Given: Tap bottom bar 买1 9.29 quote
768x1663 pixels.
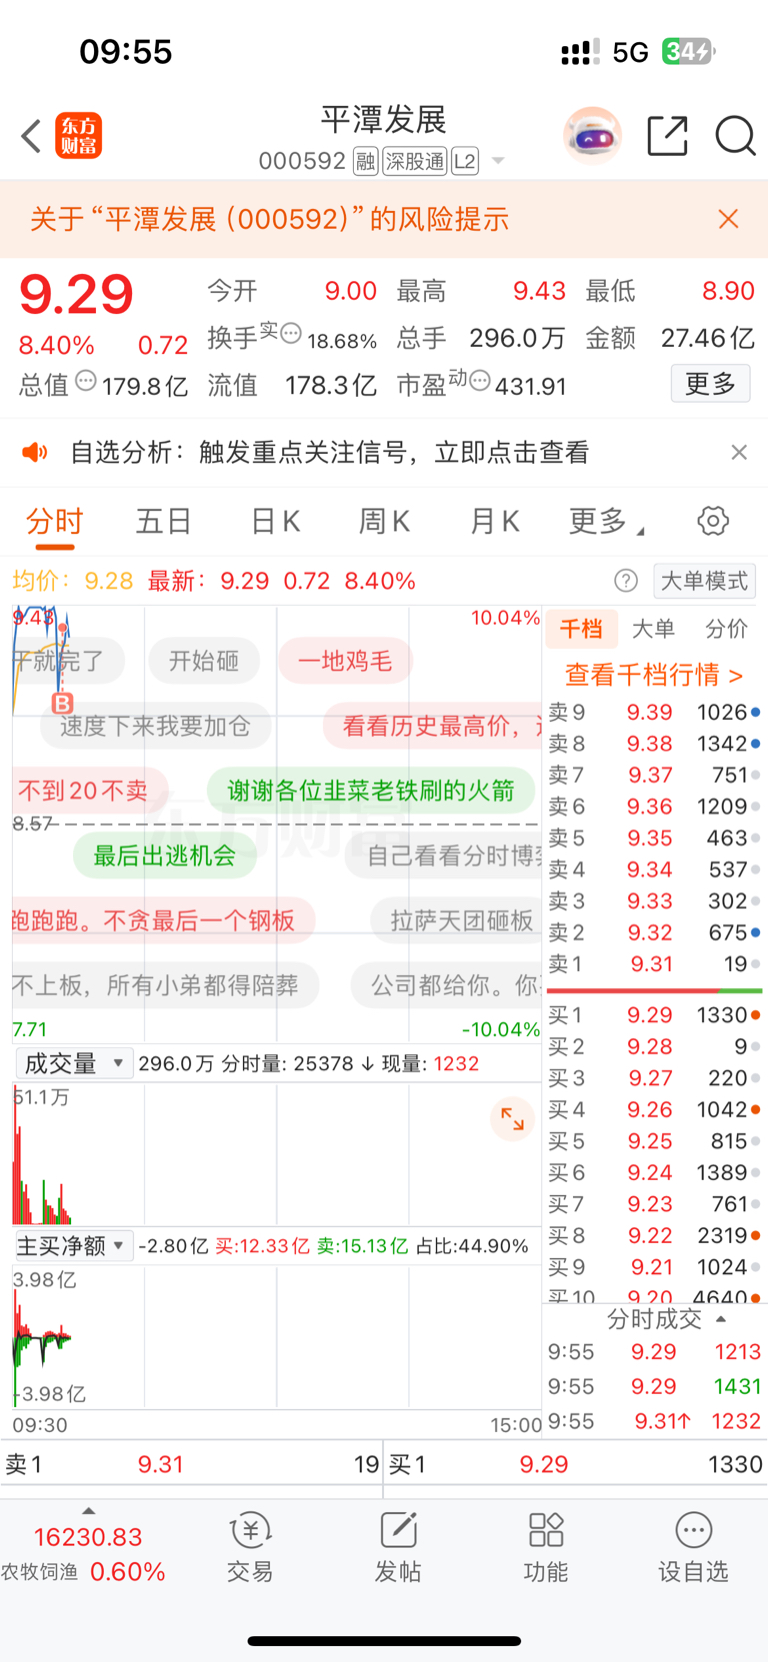Looking at the screenshot, I should 575,1465.
